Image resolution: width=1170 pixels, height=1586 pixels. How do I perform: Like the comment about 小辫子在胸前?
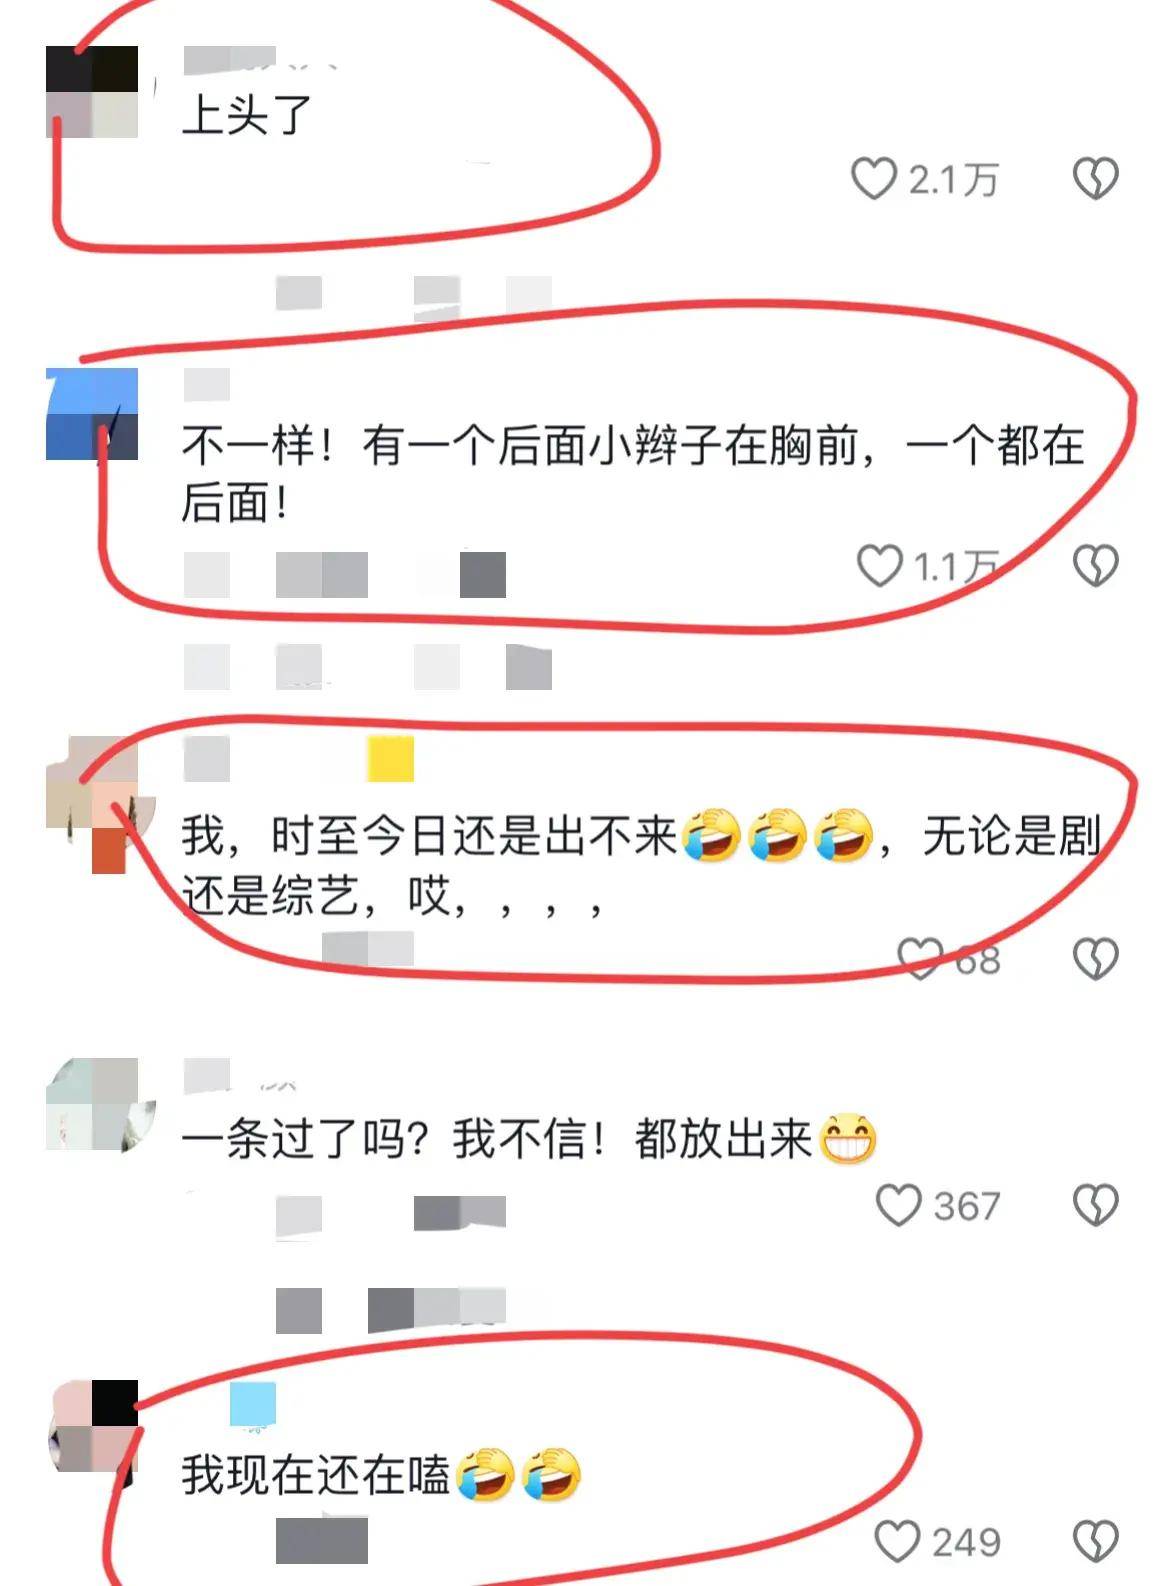pos(880,565)
